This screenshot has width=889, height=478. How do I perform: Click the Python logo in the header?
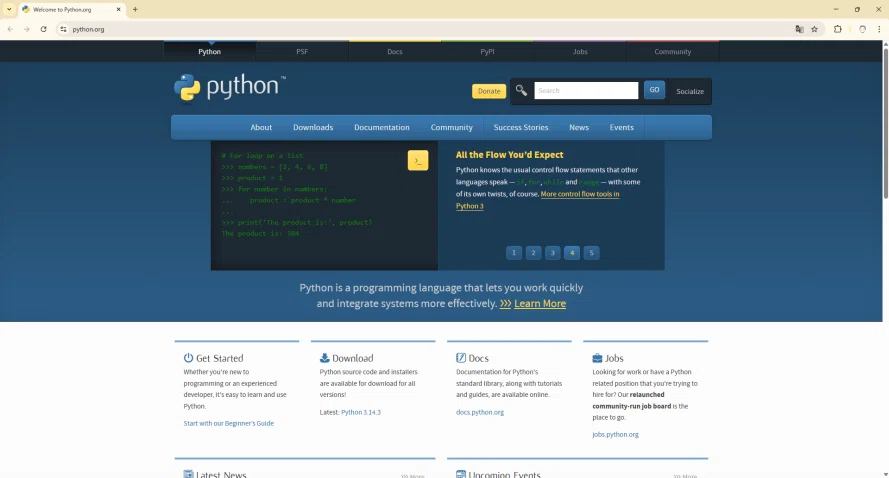coord(230,88)
